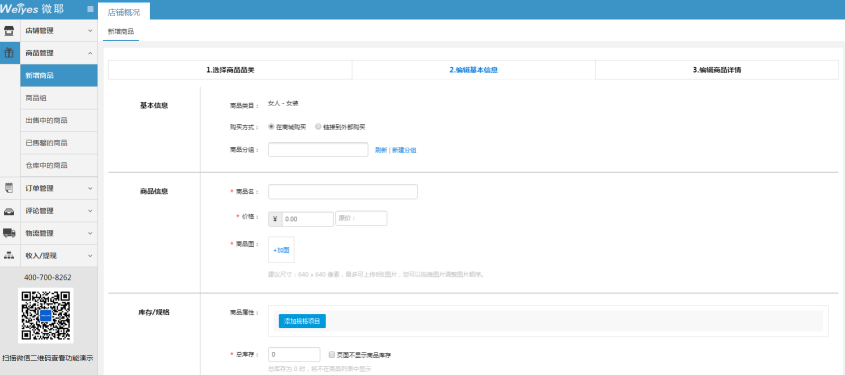Click the 库存/规格 section heading

point(154,312)
